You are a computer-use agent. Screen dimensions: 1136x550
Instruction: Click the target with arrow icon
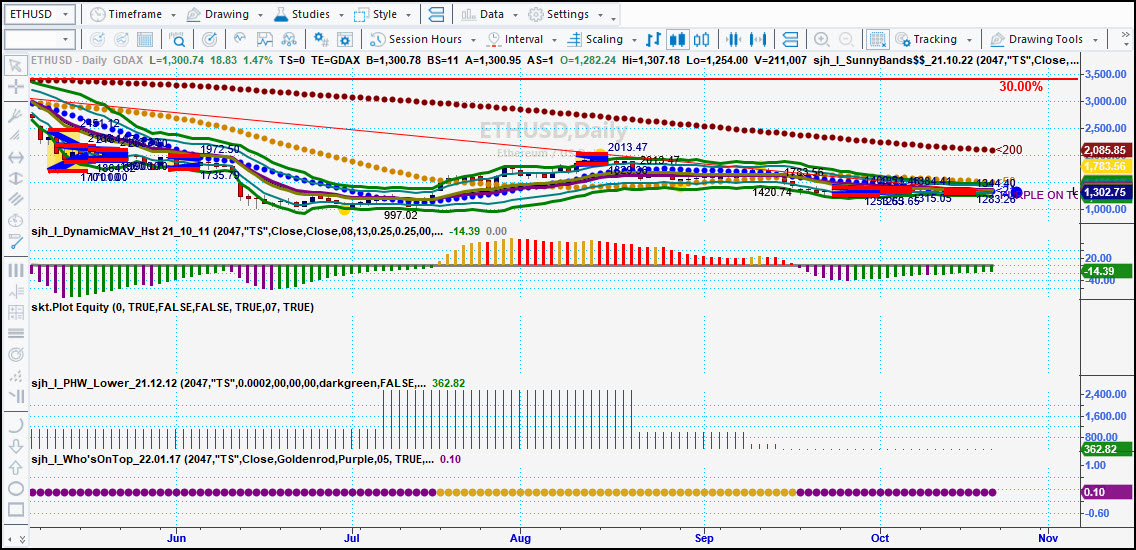pos(209,39)
